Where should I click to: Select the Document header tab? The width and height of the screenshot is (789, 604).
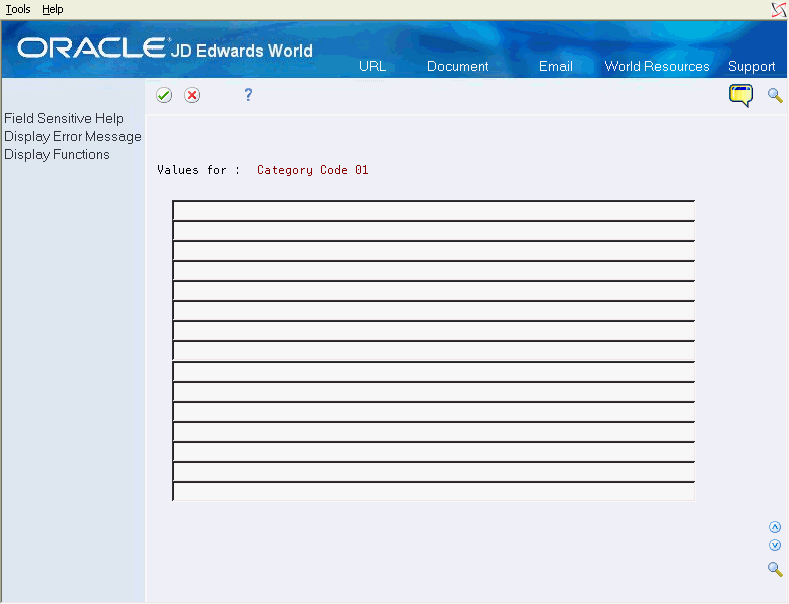click(457, 66)
